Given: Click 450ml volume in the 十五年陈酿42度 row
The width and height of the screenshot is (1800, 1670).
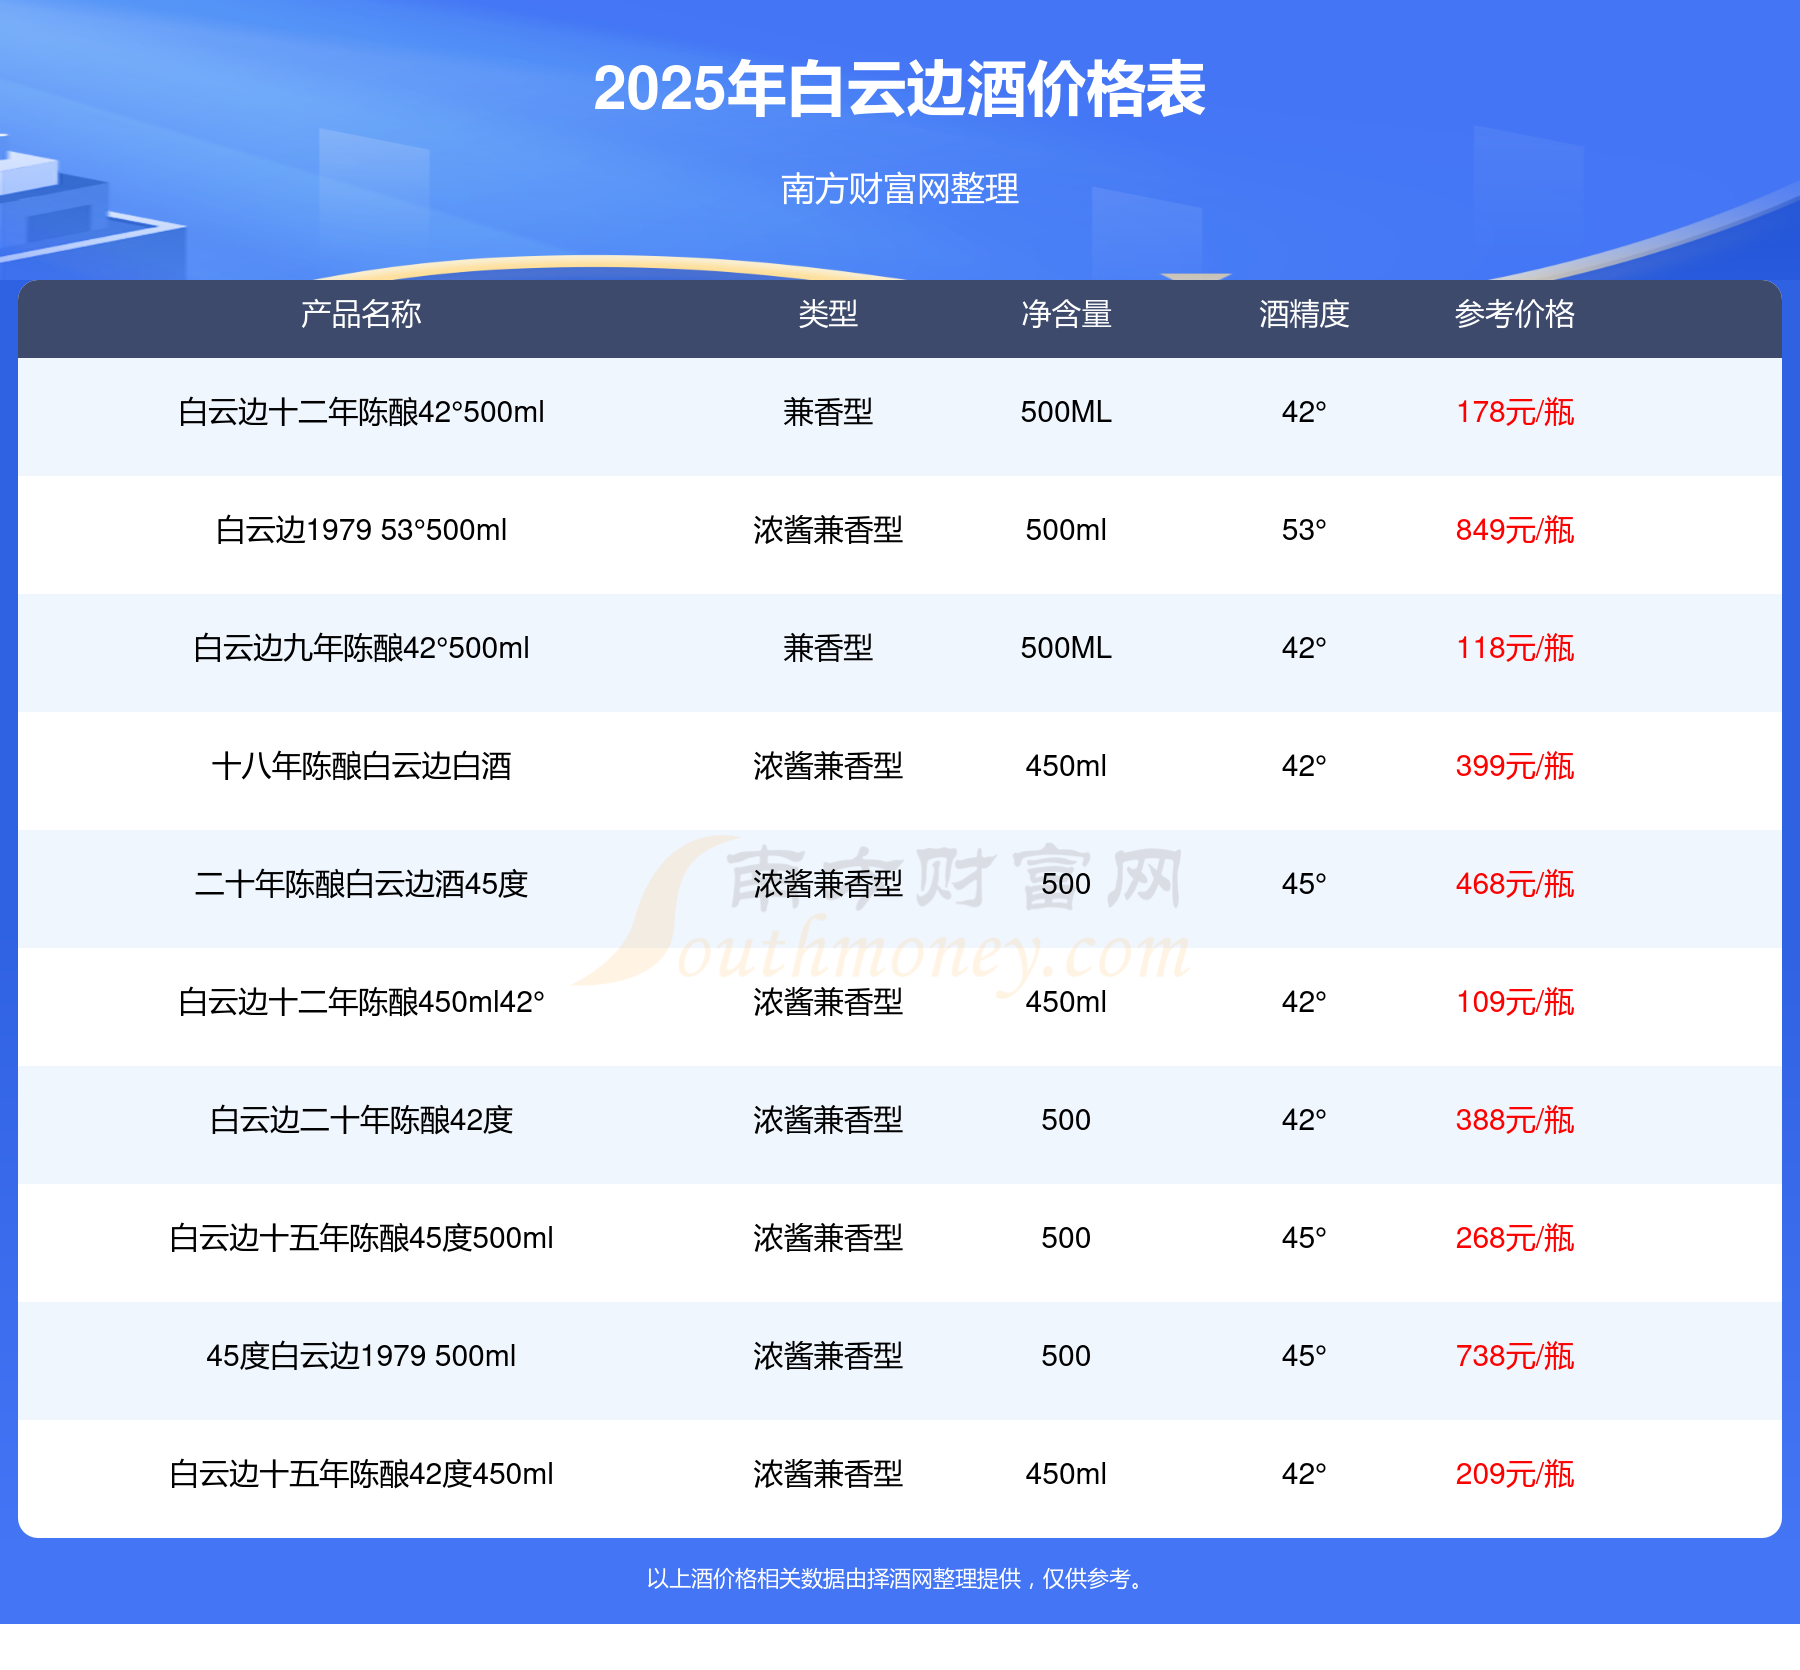Looking at the screenshot, I should [x=1066, y=1474].
